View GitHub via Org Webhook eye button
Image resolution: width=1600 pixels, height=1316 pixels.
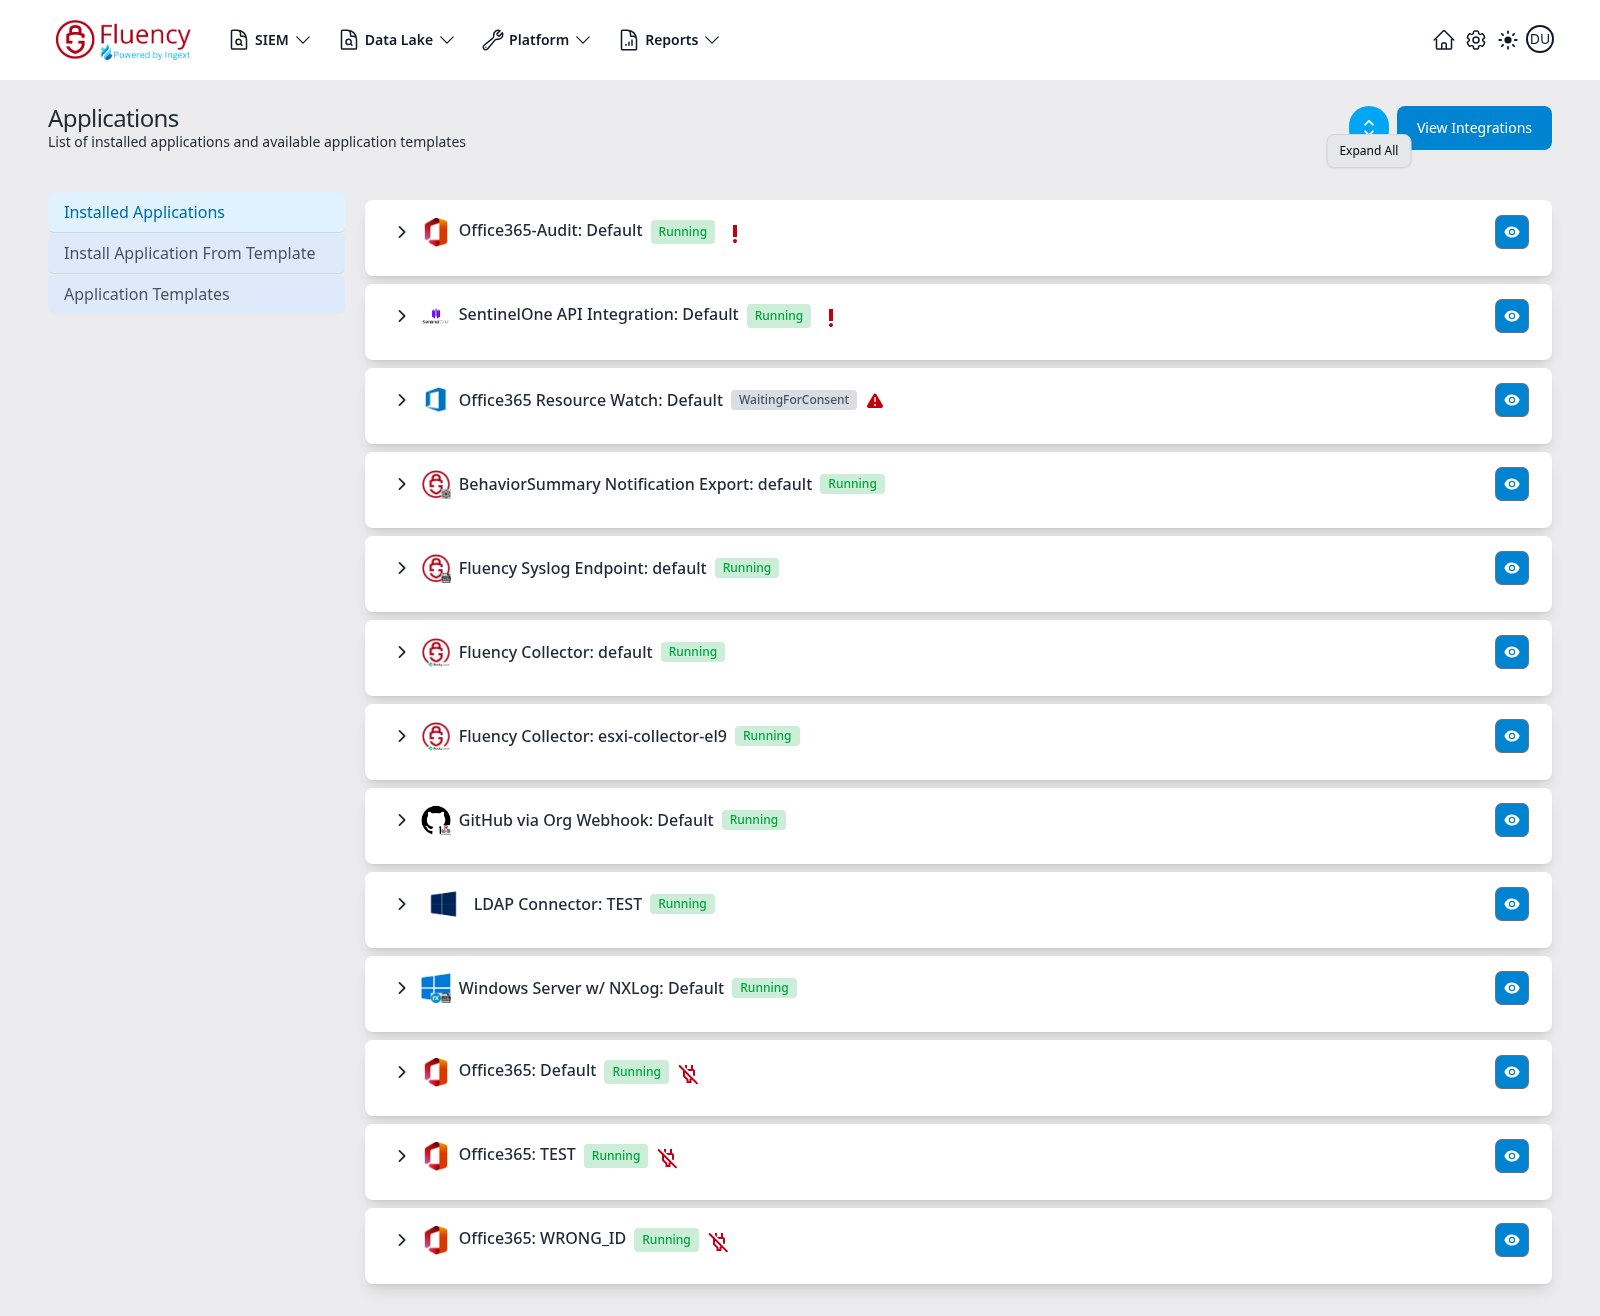coord(1512,820)
